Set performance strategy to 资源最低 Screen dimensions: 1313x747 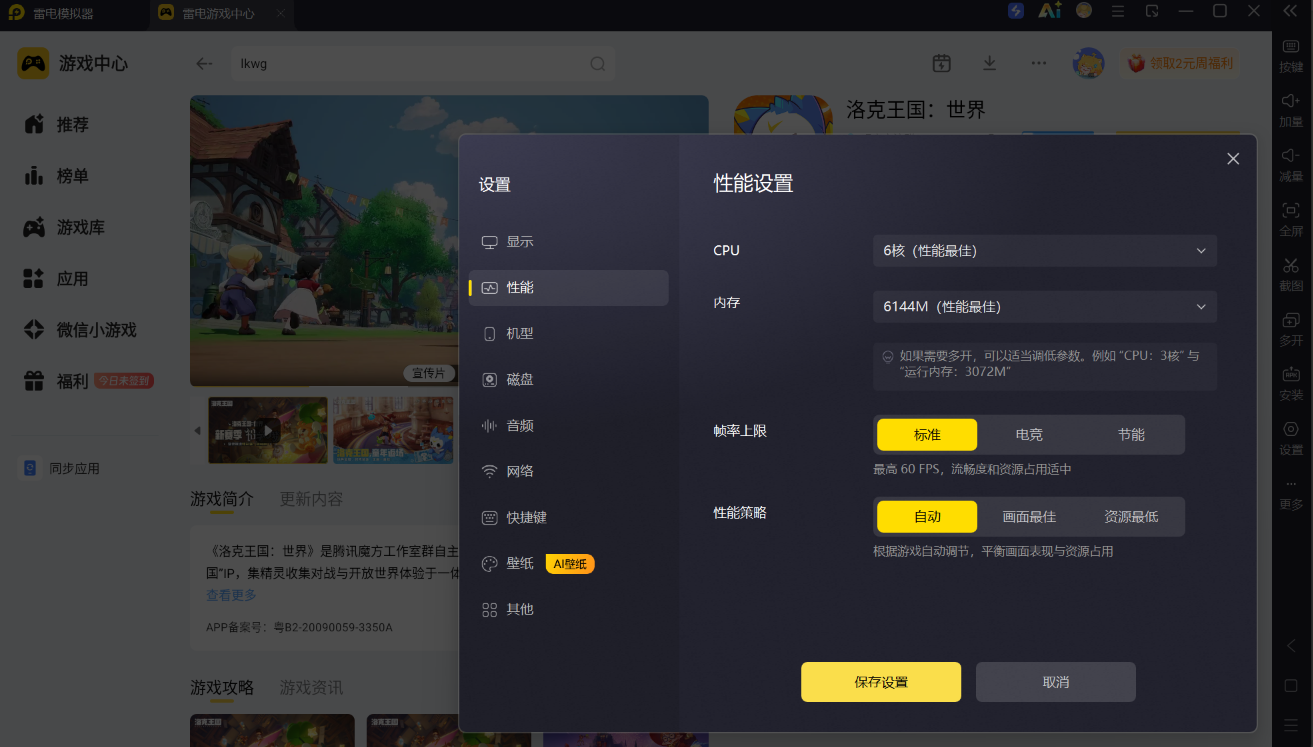click(1131, 517)
